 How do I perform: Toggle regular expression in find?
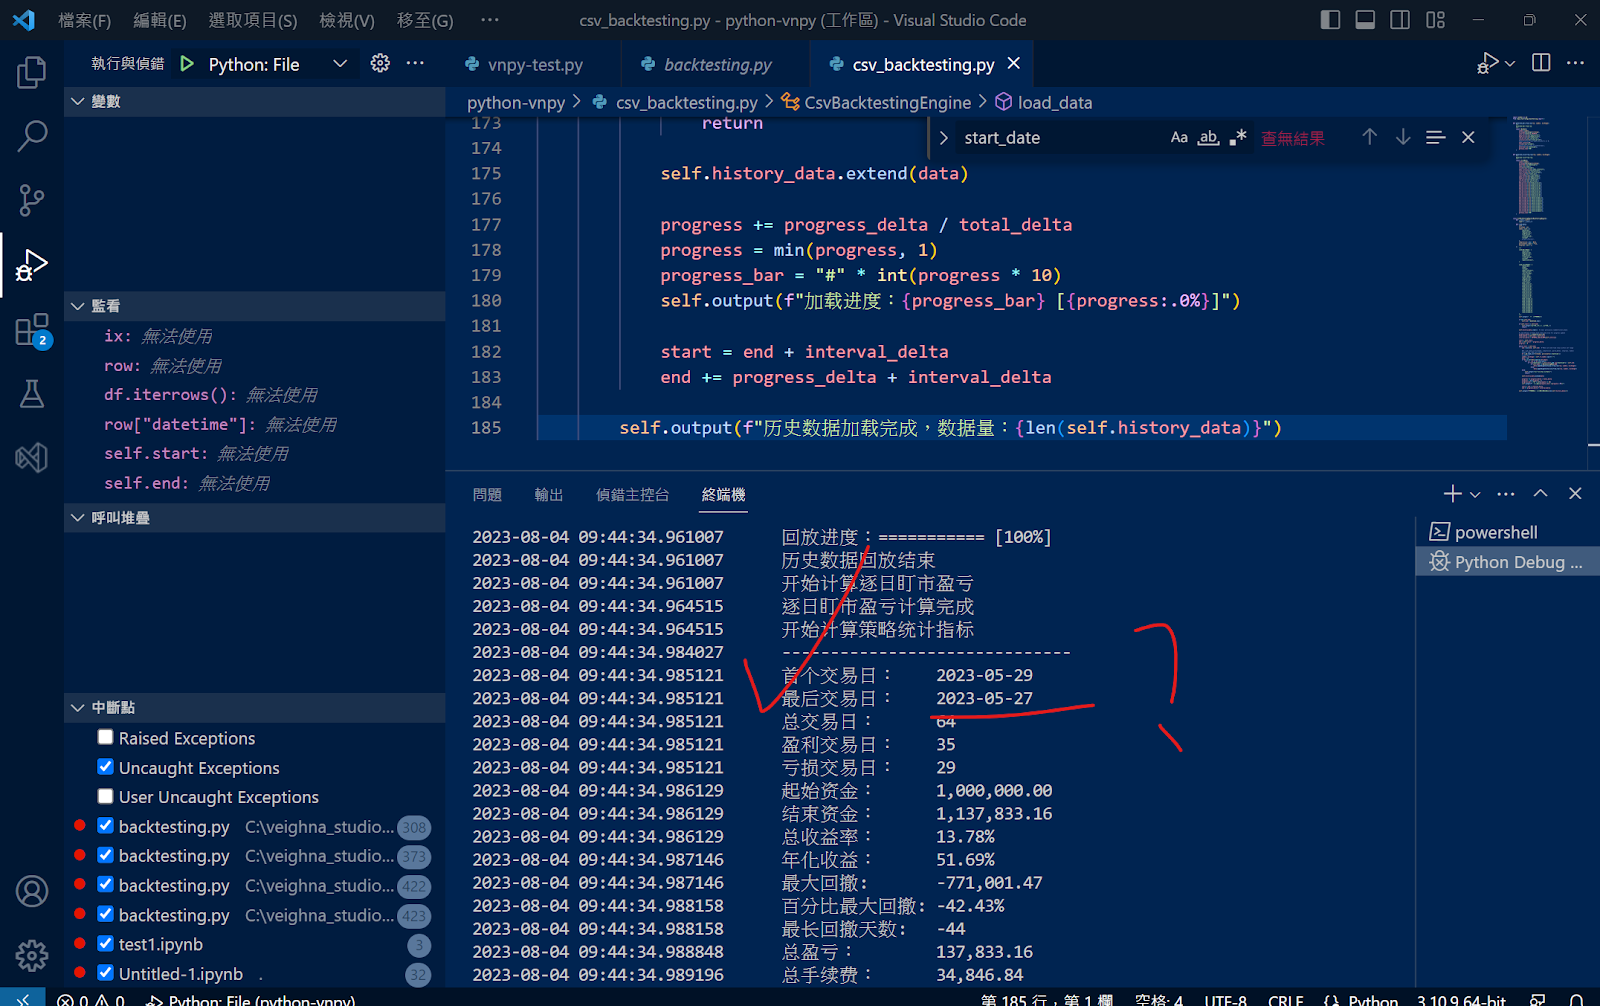pos(1238,137)
